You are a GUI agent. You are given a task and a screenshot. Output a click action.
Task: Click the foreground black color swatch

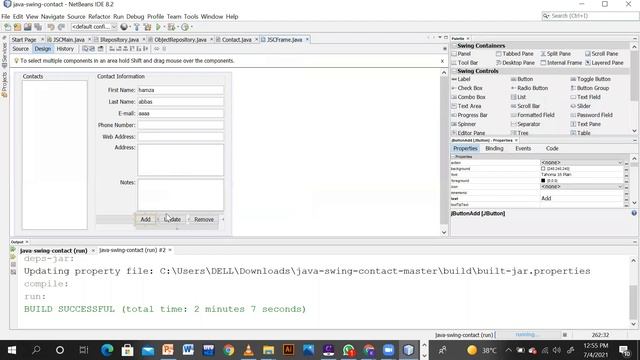[543, 180]
